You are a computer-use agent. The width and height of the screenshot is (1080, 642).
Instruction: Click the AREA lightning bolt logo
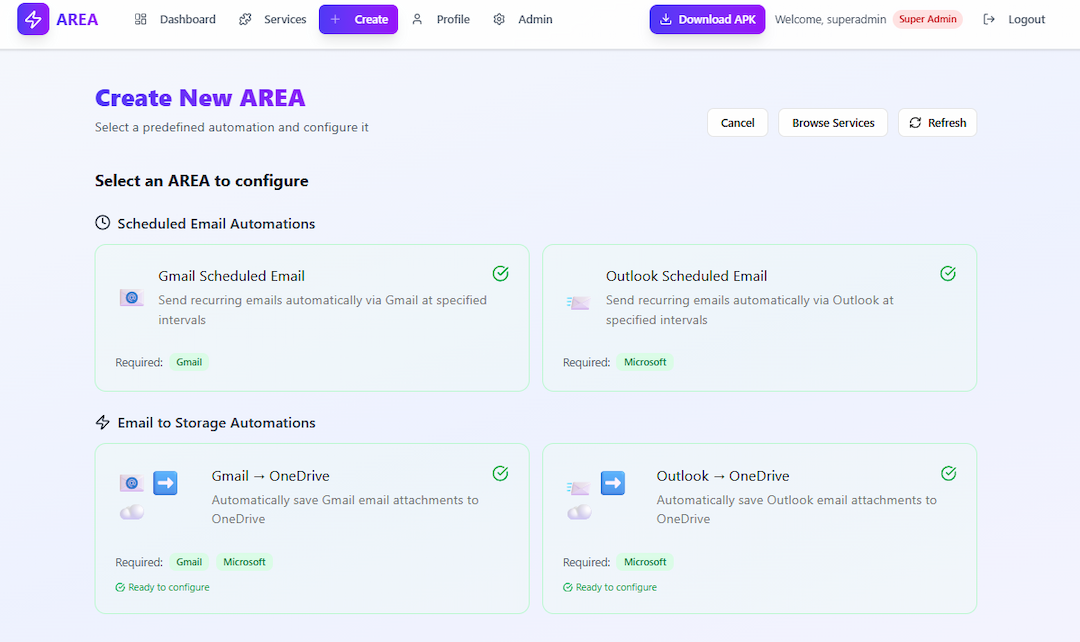click(x=33, y=19)
